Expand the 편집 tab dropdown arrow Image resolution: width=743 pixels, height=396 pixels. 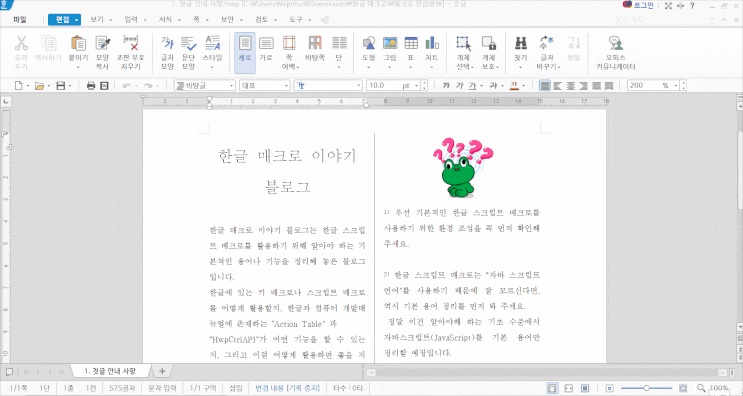pos(76,20)
